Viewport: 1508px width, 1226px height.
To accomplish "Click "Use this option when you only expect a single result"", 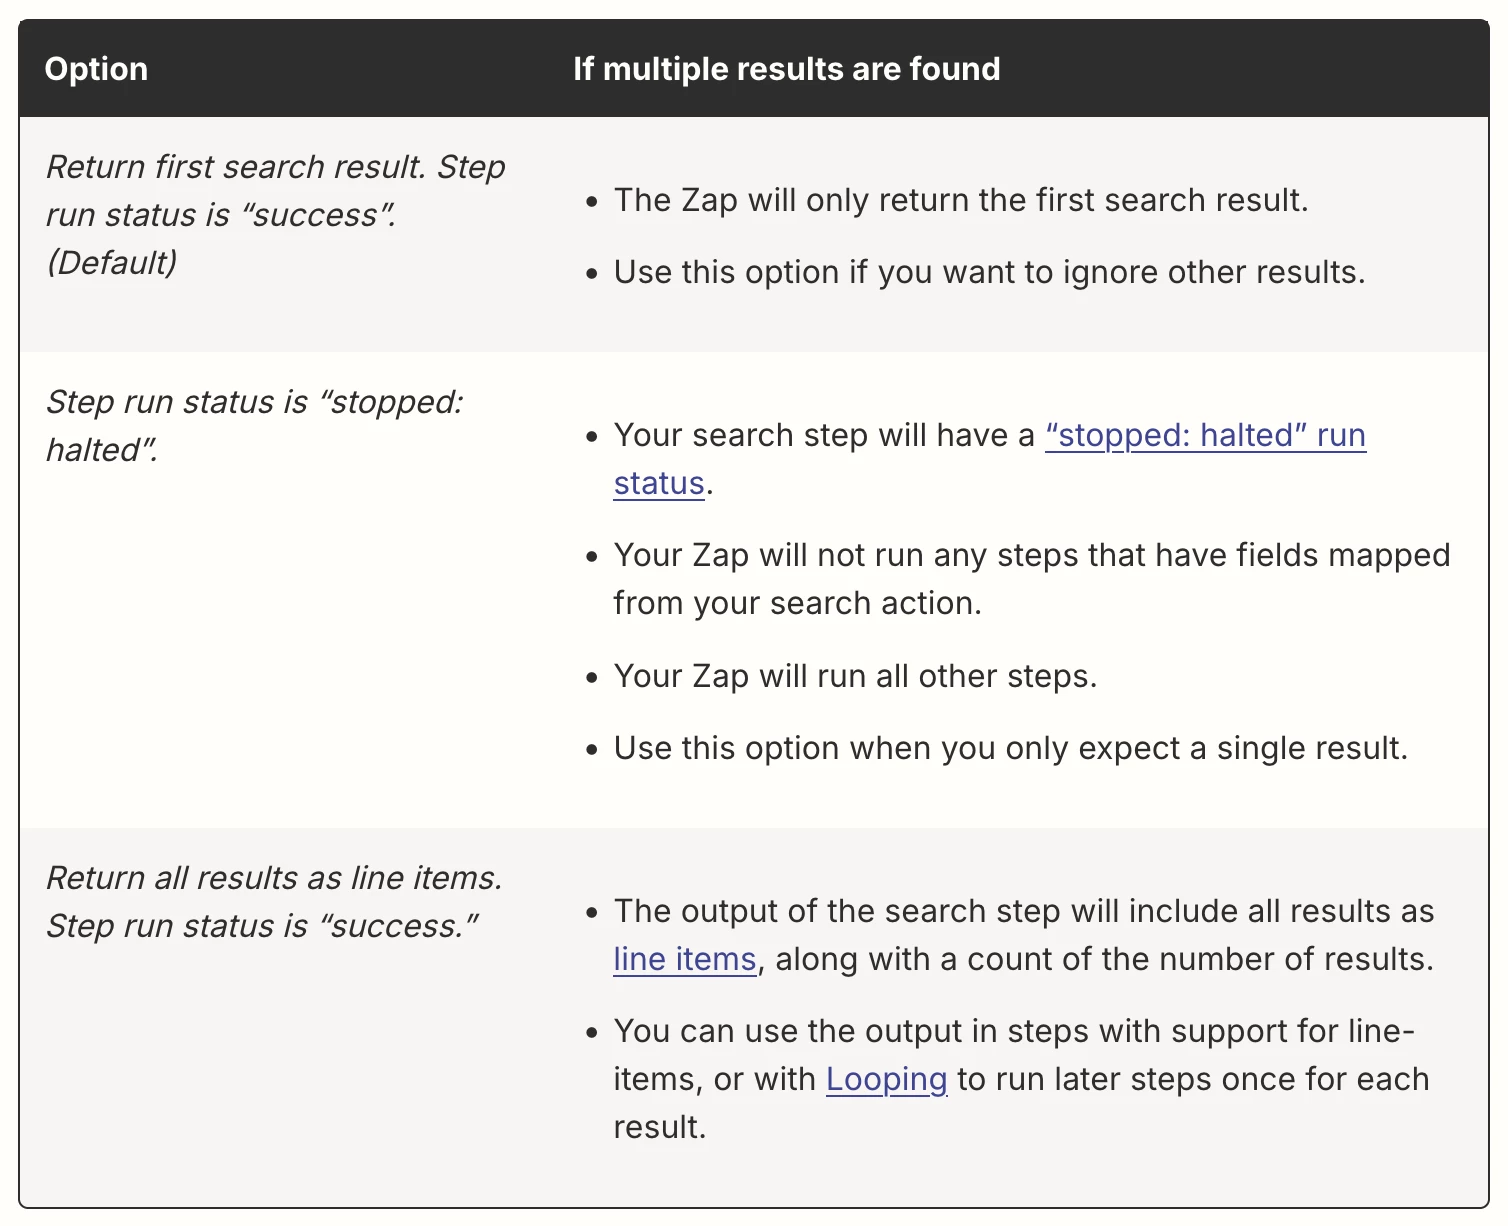I will coord(1010,748).
